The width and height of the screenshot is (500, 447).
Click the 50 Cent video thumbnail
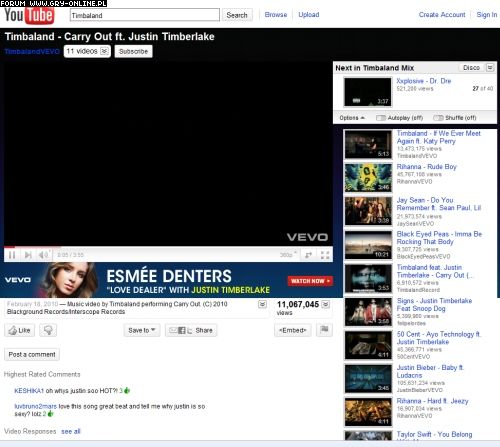coord(368,345)
